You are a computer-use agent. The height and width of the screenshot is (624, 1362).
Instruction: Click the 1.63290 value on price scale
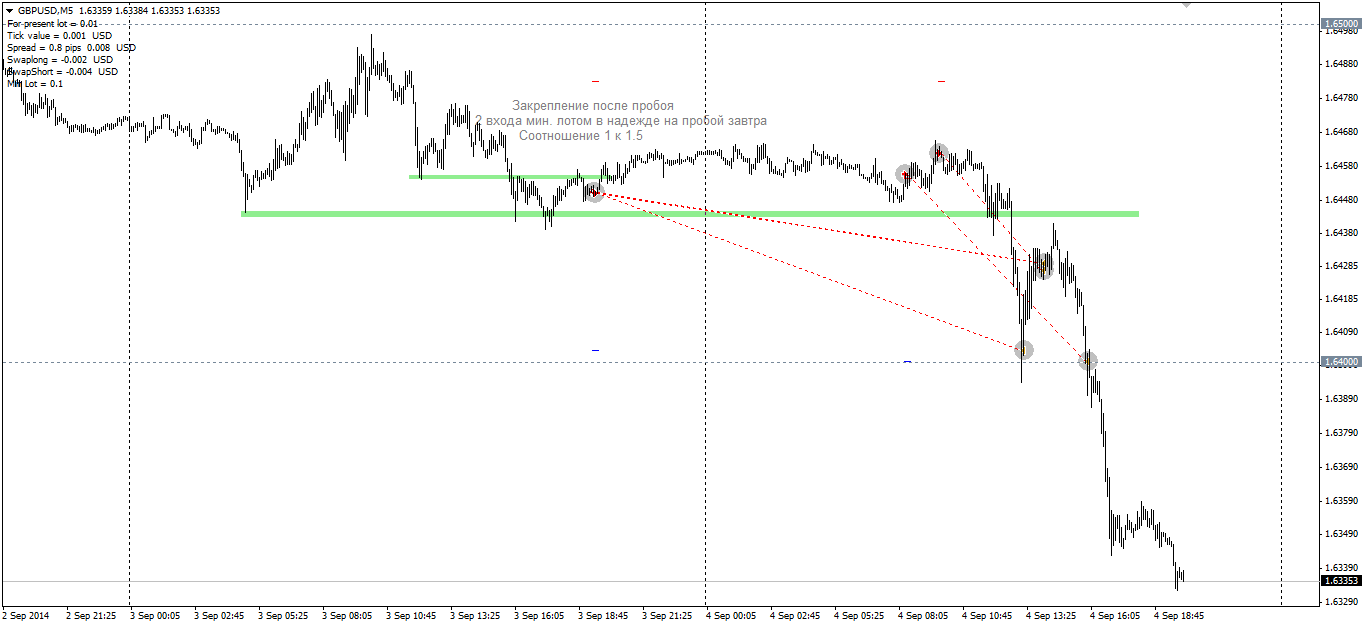coord(1340,602)
